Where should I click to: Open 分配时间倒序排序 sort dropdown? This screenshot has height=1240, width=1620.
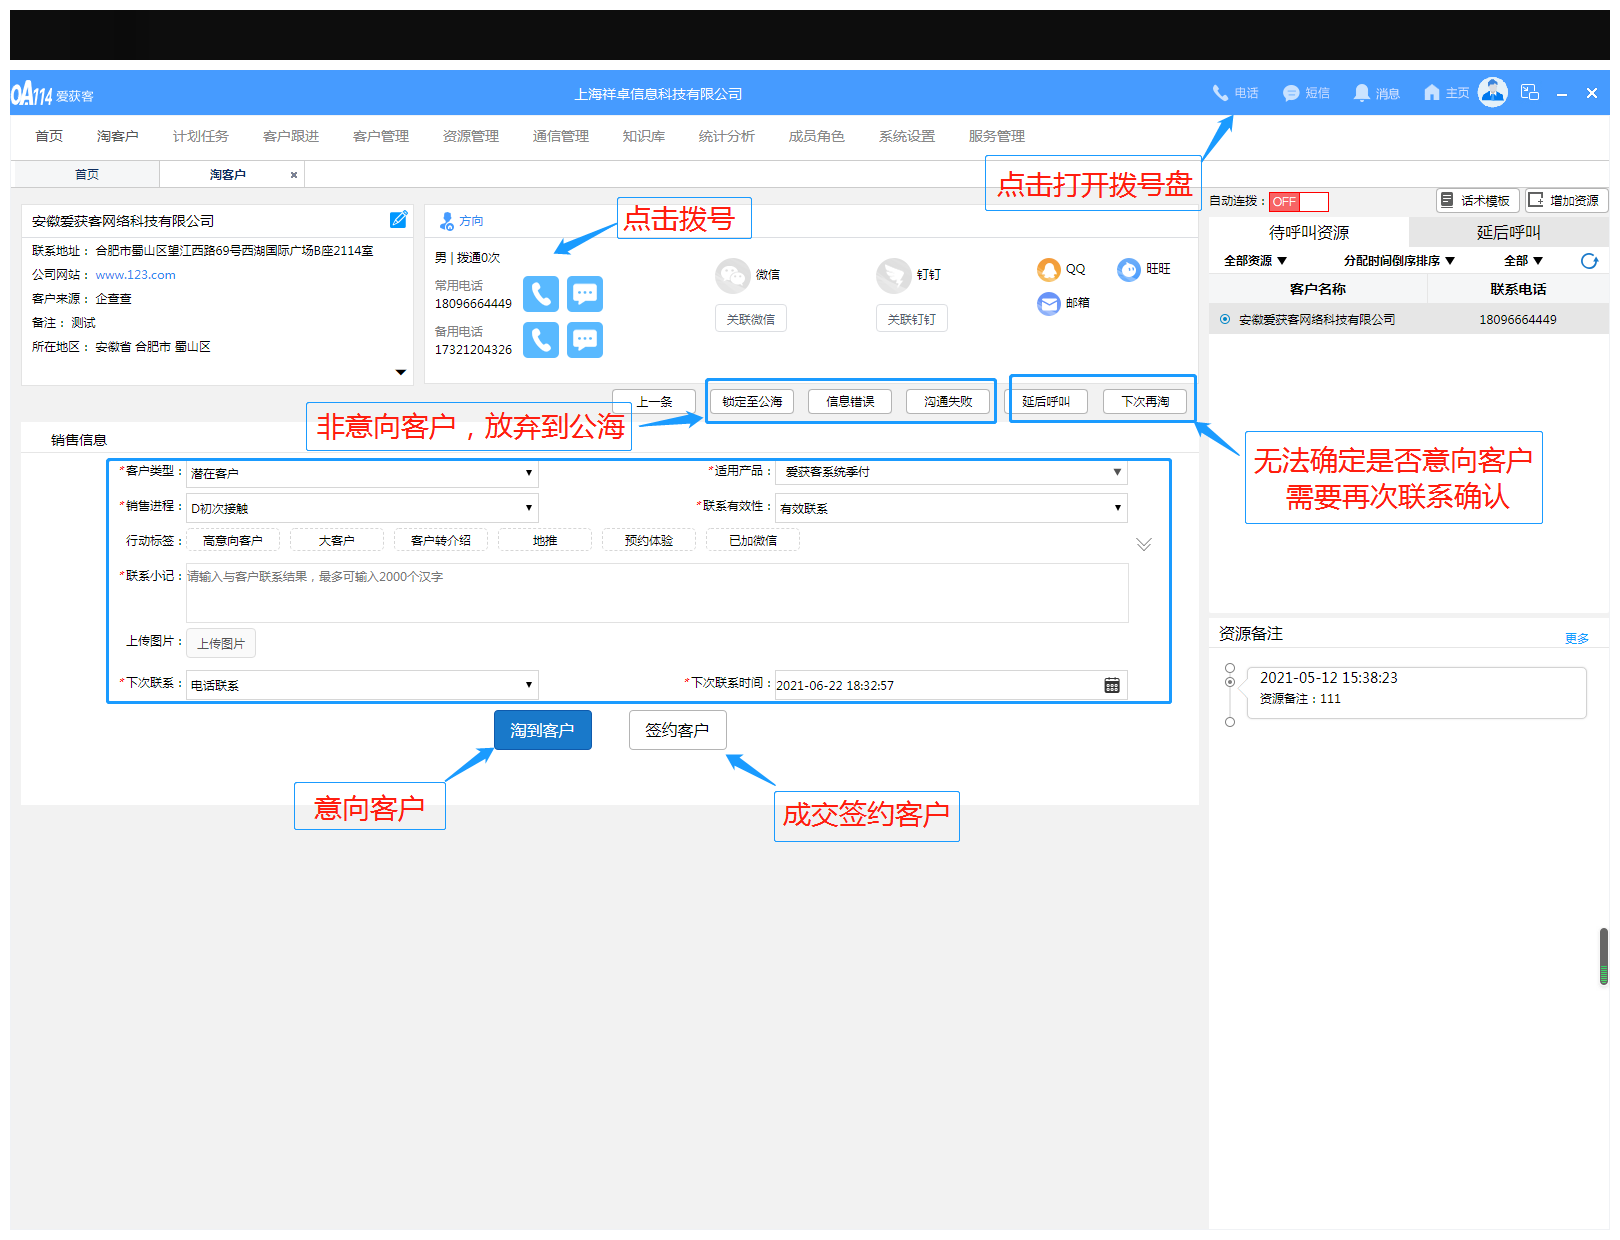1399,261
